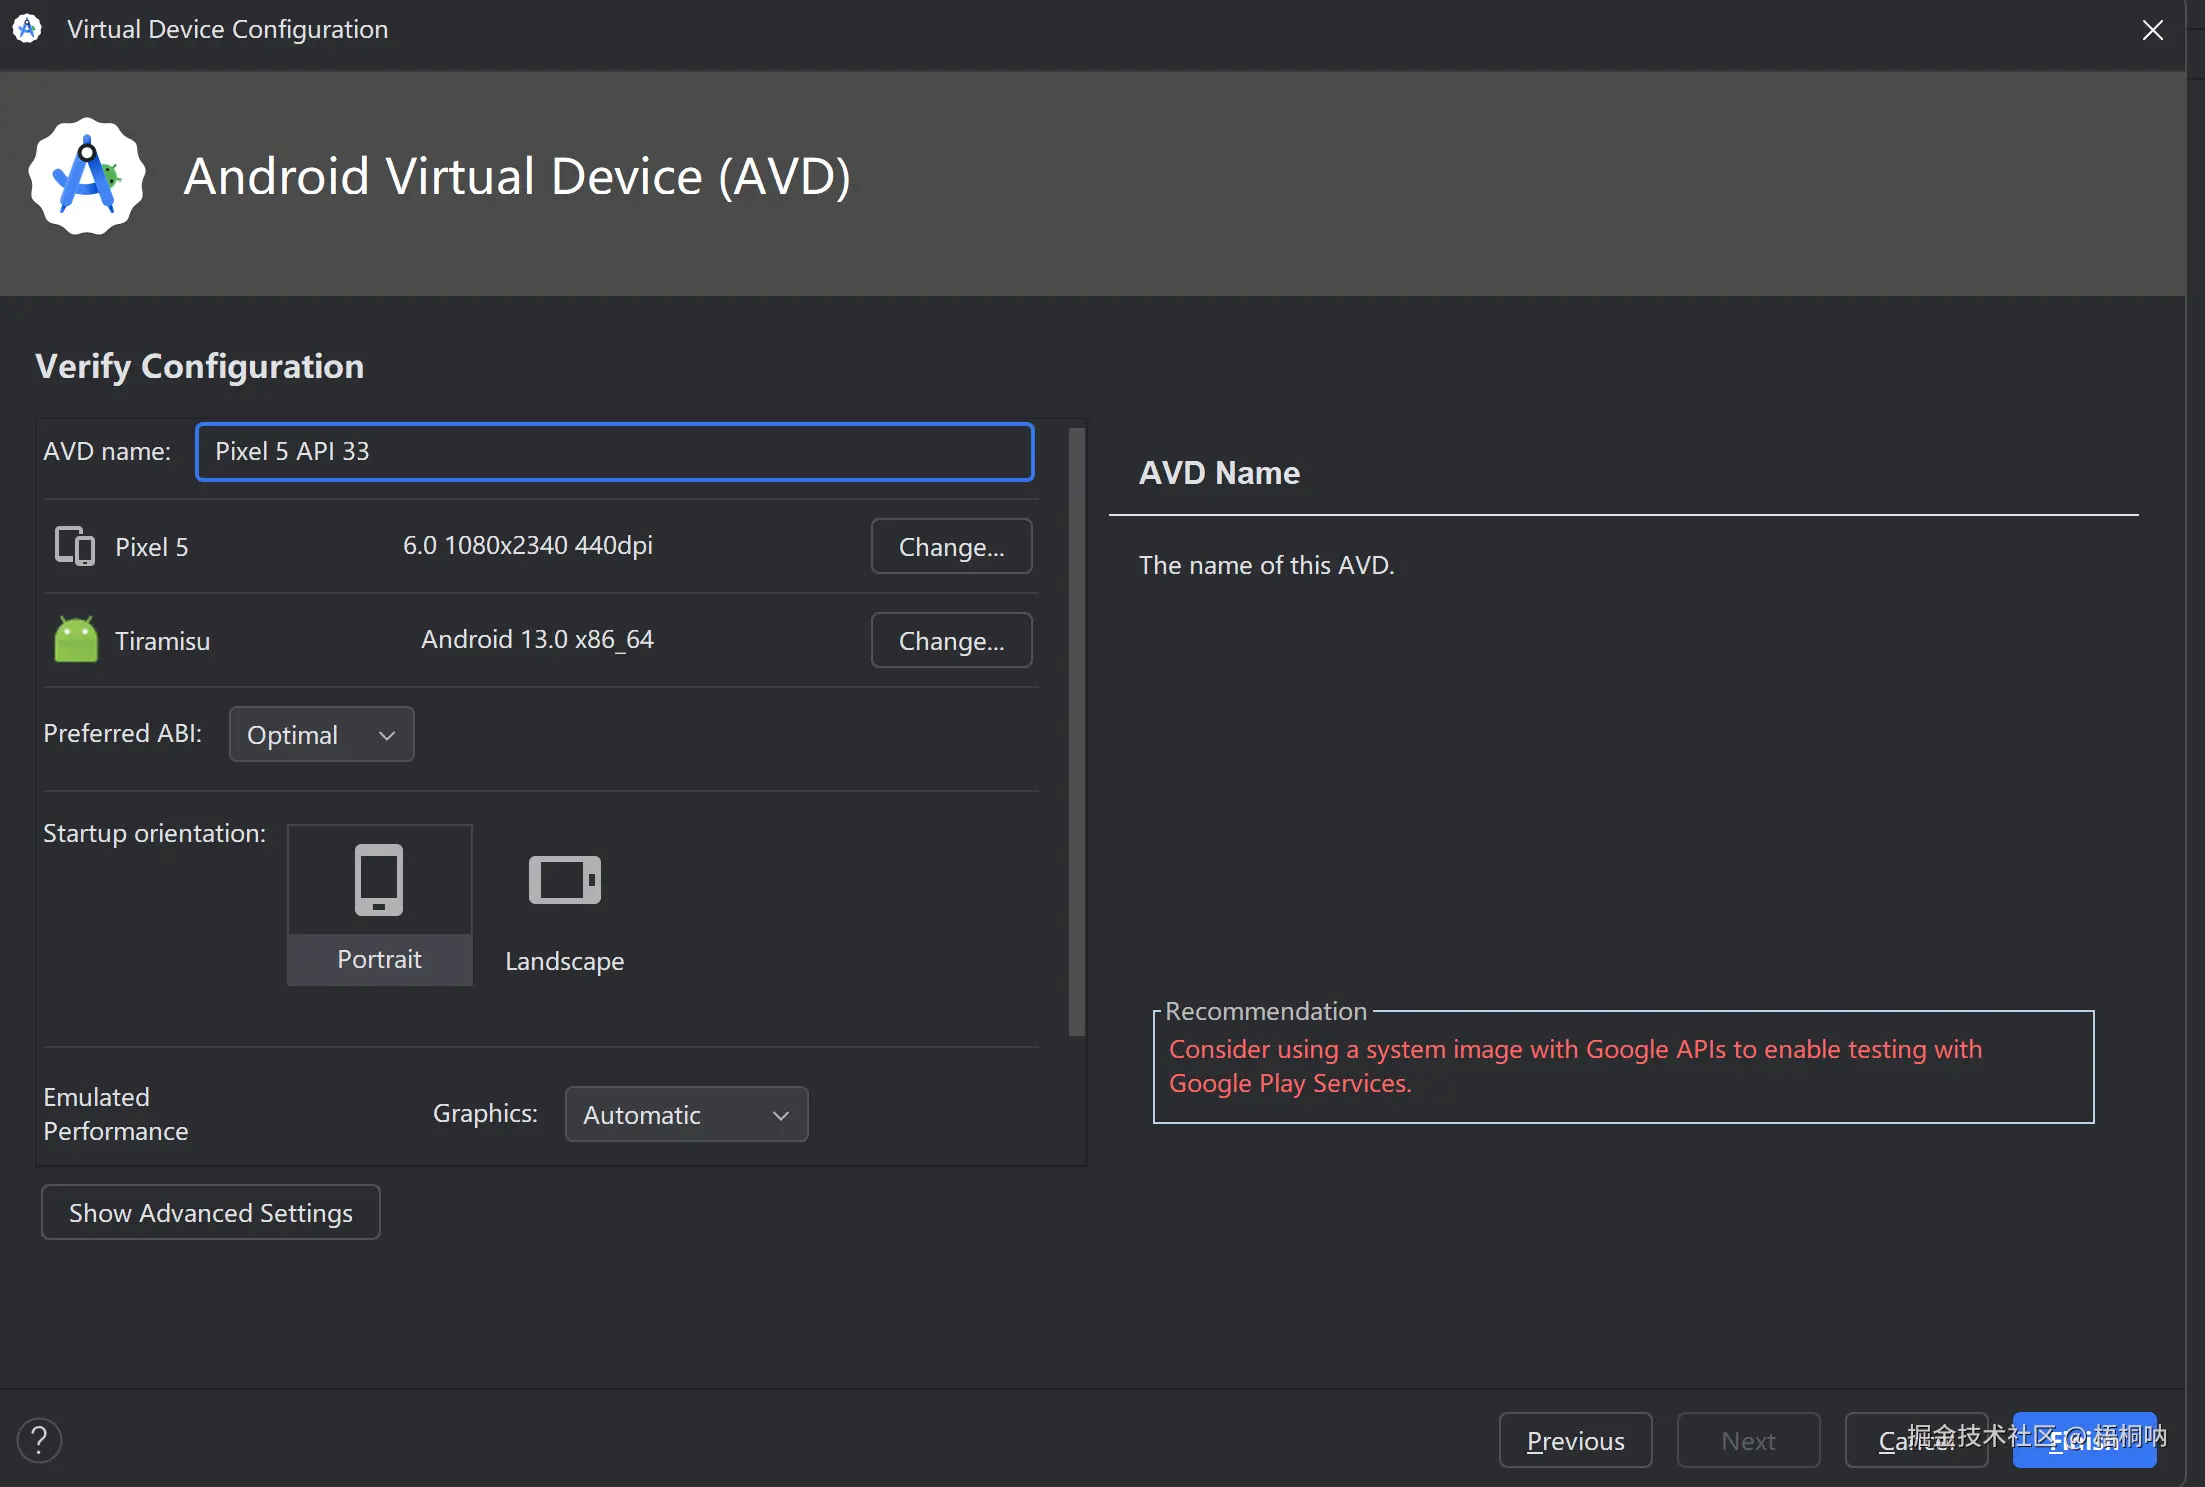The image size is (2205, 1487).
Task: Click 'The name of this AVD.' description
Action: [1266, 565]
